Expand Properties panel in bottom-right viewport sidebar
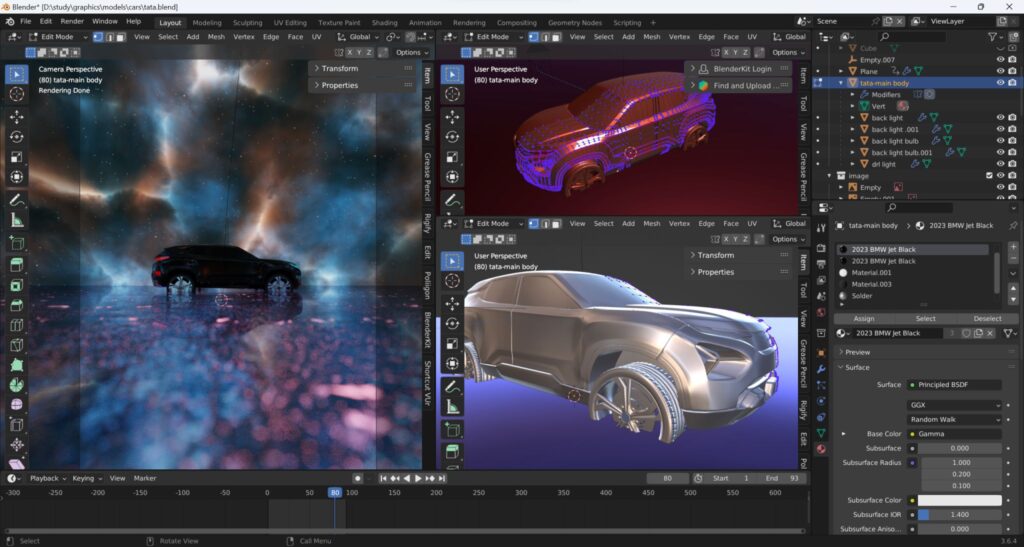The image size is (1024, 547). [x=739, y=272]
